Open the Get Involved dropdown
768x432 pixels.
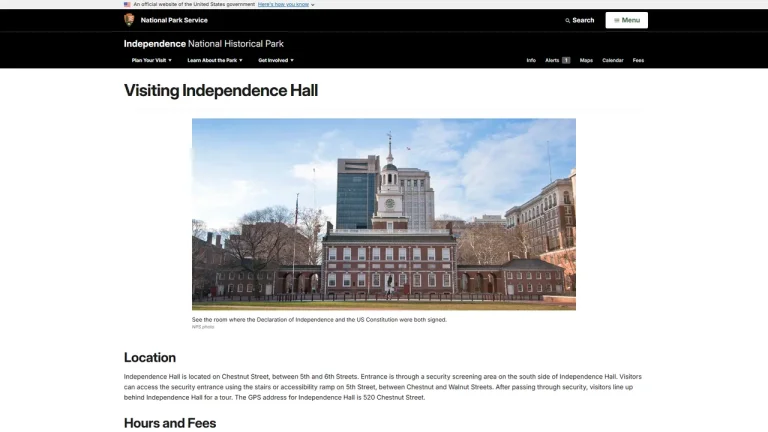(x=276, y=60)
